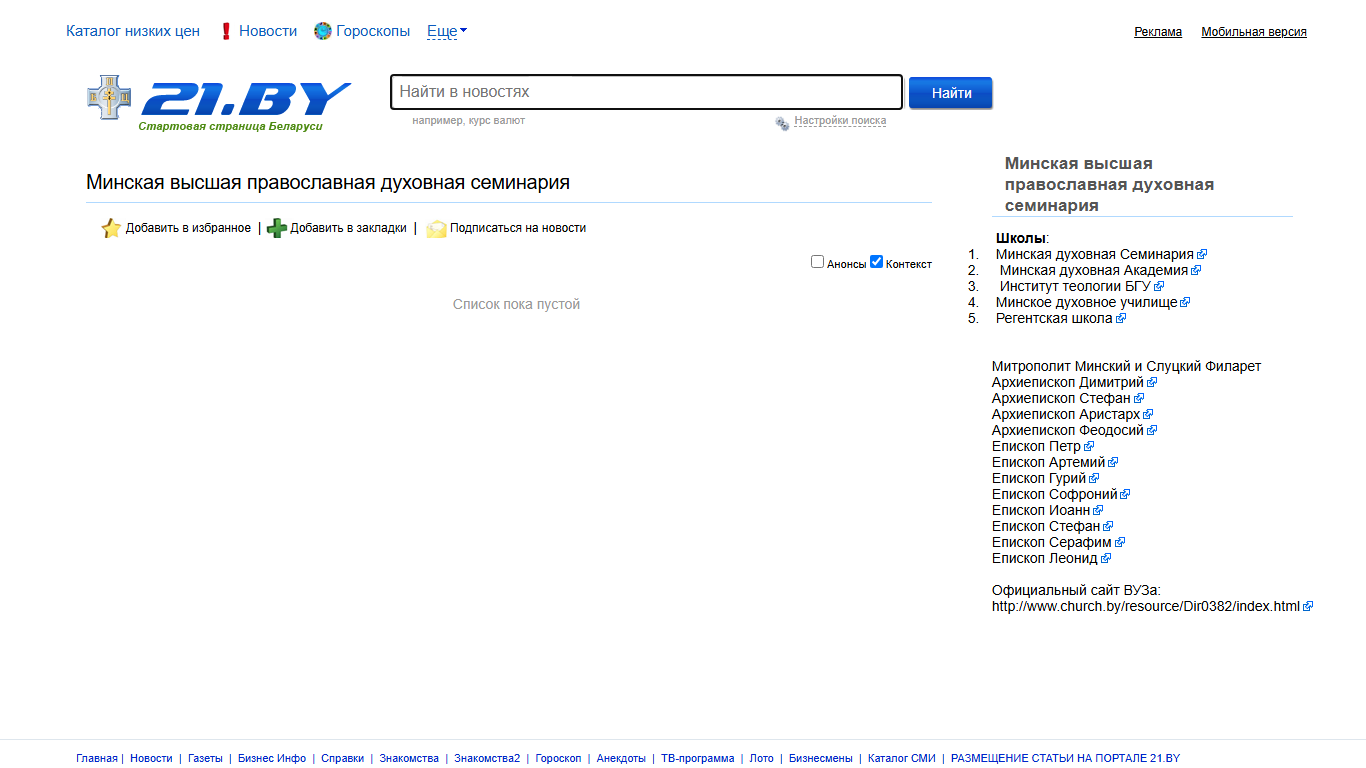
Task: Click external link icon after Архиепископ Стефан
Action: 1139,399
